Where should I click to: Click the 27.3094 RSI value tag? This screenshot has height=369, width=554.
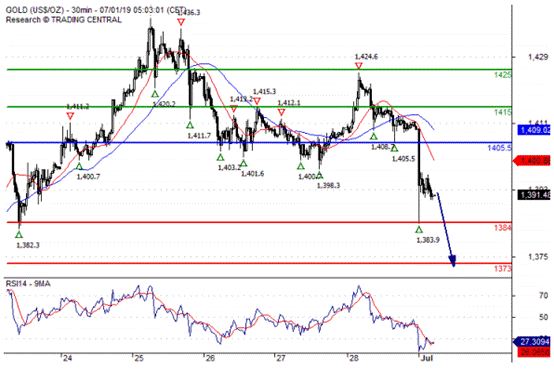pos(532,341)
